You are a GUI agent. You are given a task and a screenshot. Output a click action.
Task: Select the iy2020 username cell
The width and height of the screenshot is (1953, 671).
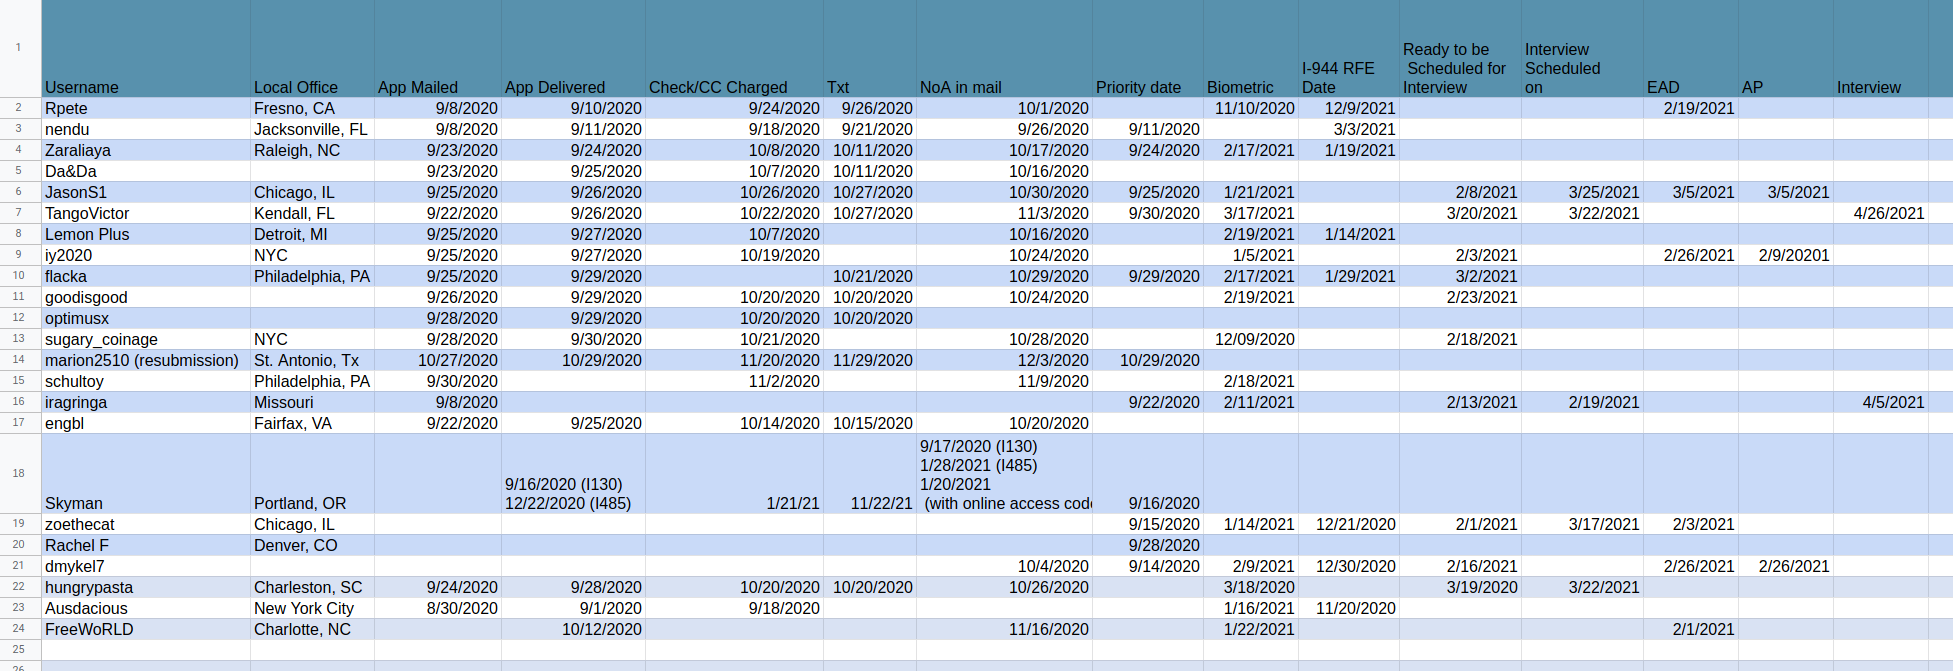146,255
